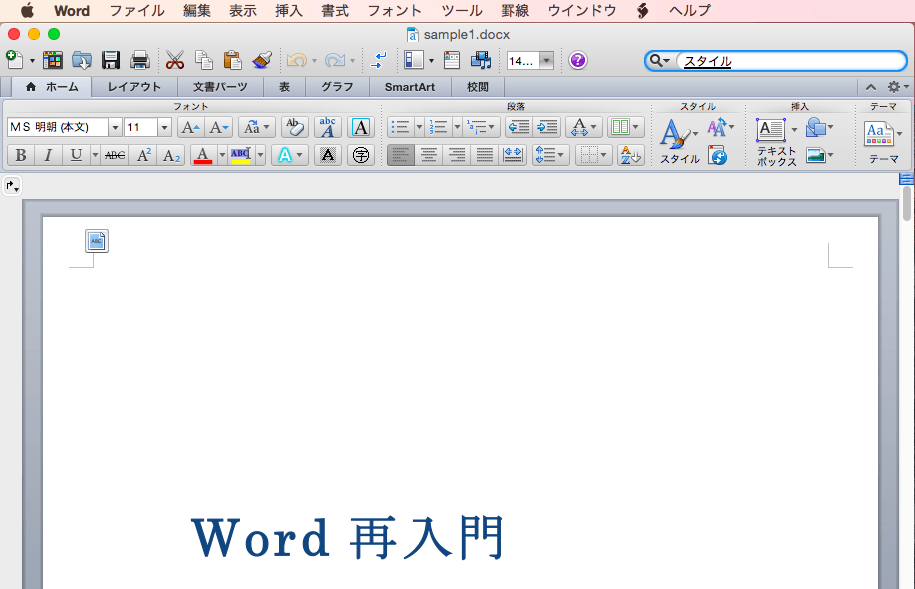Apply enclosed character icon
The image size is (915, 589).
(x=361, y=155)
